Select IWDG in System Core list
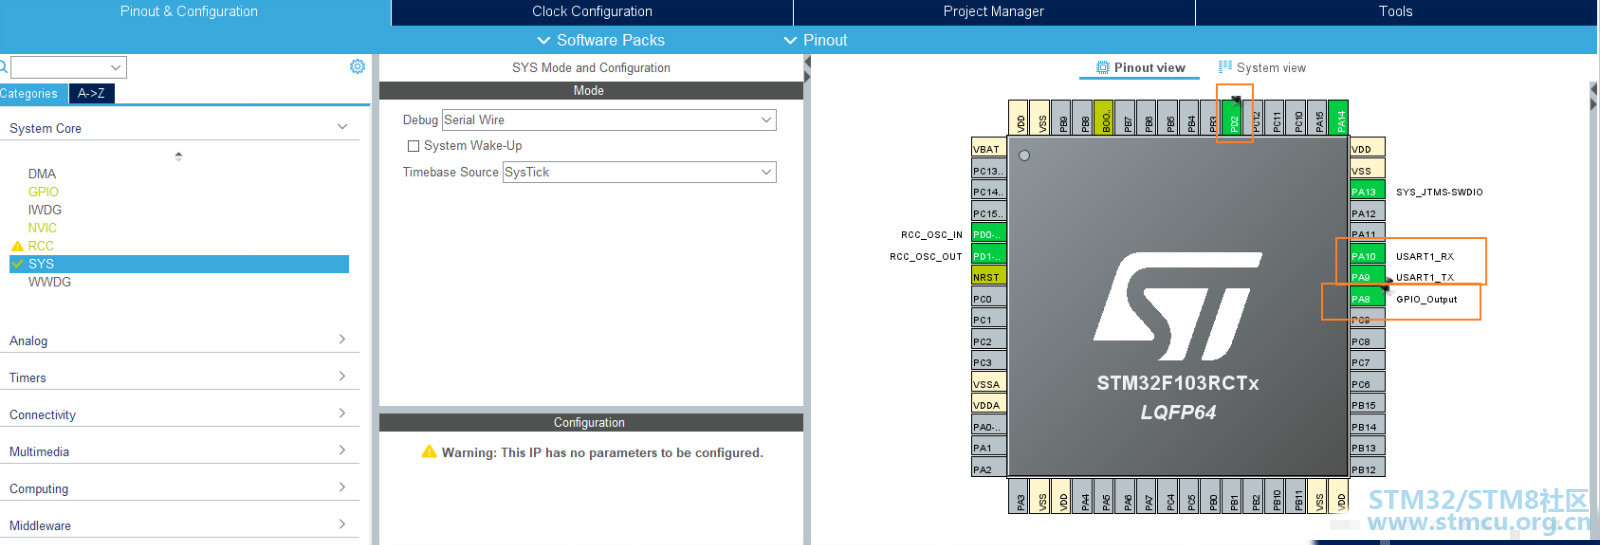Viewport: 1600px width, 545px height. (45, 210)
